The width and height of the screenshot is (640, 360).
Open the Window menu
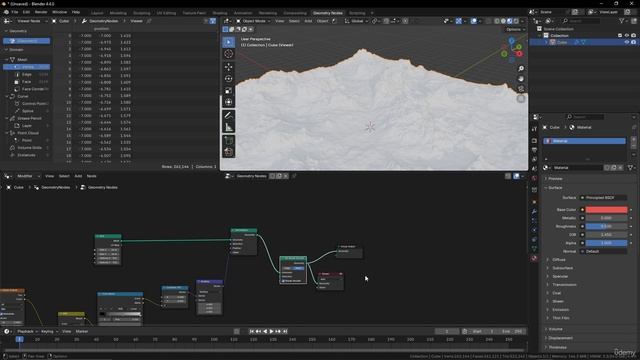[x=59, y=12]
